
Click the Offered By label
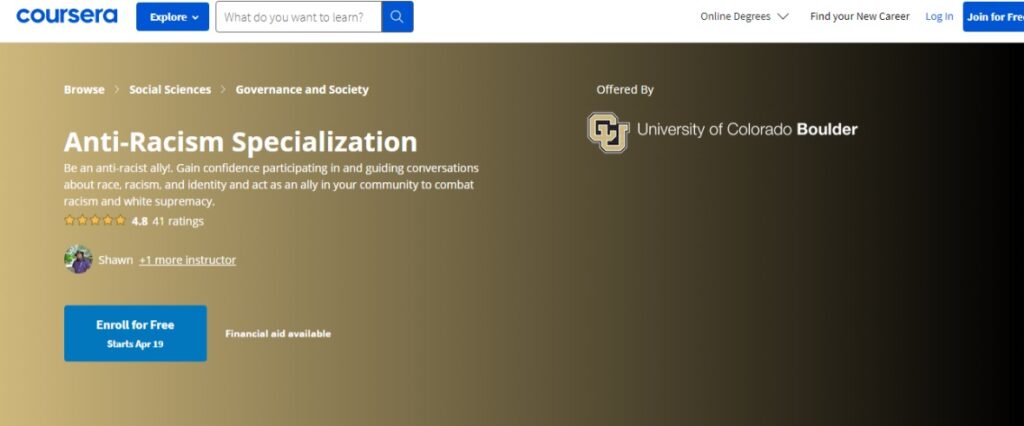pyautogui.click(x=625, y=90)
